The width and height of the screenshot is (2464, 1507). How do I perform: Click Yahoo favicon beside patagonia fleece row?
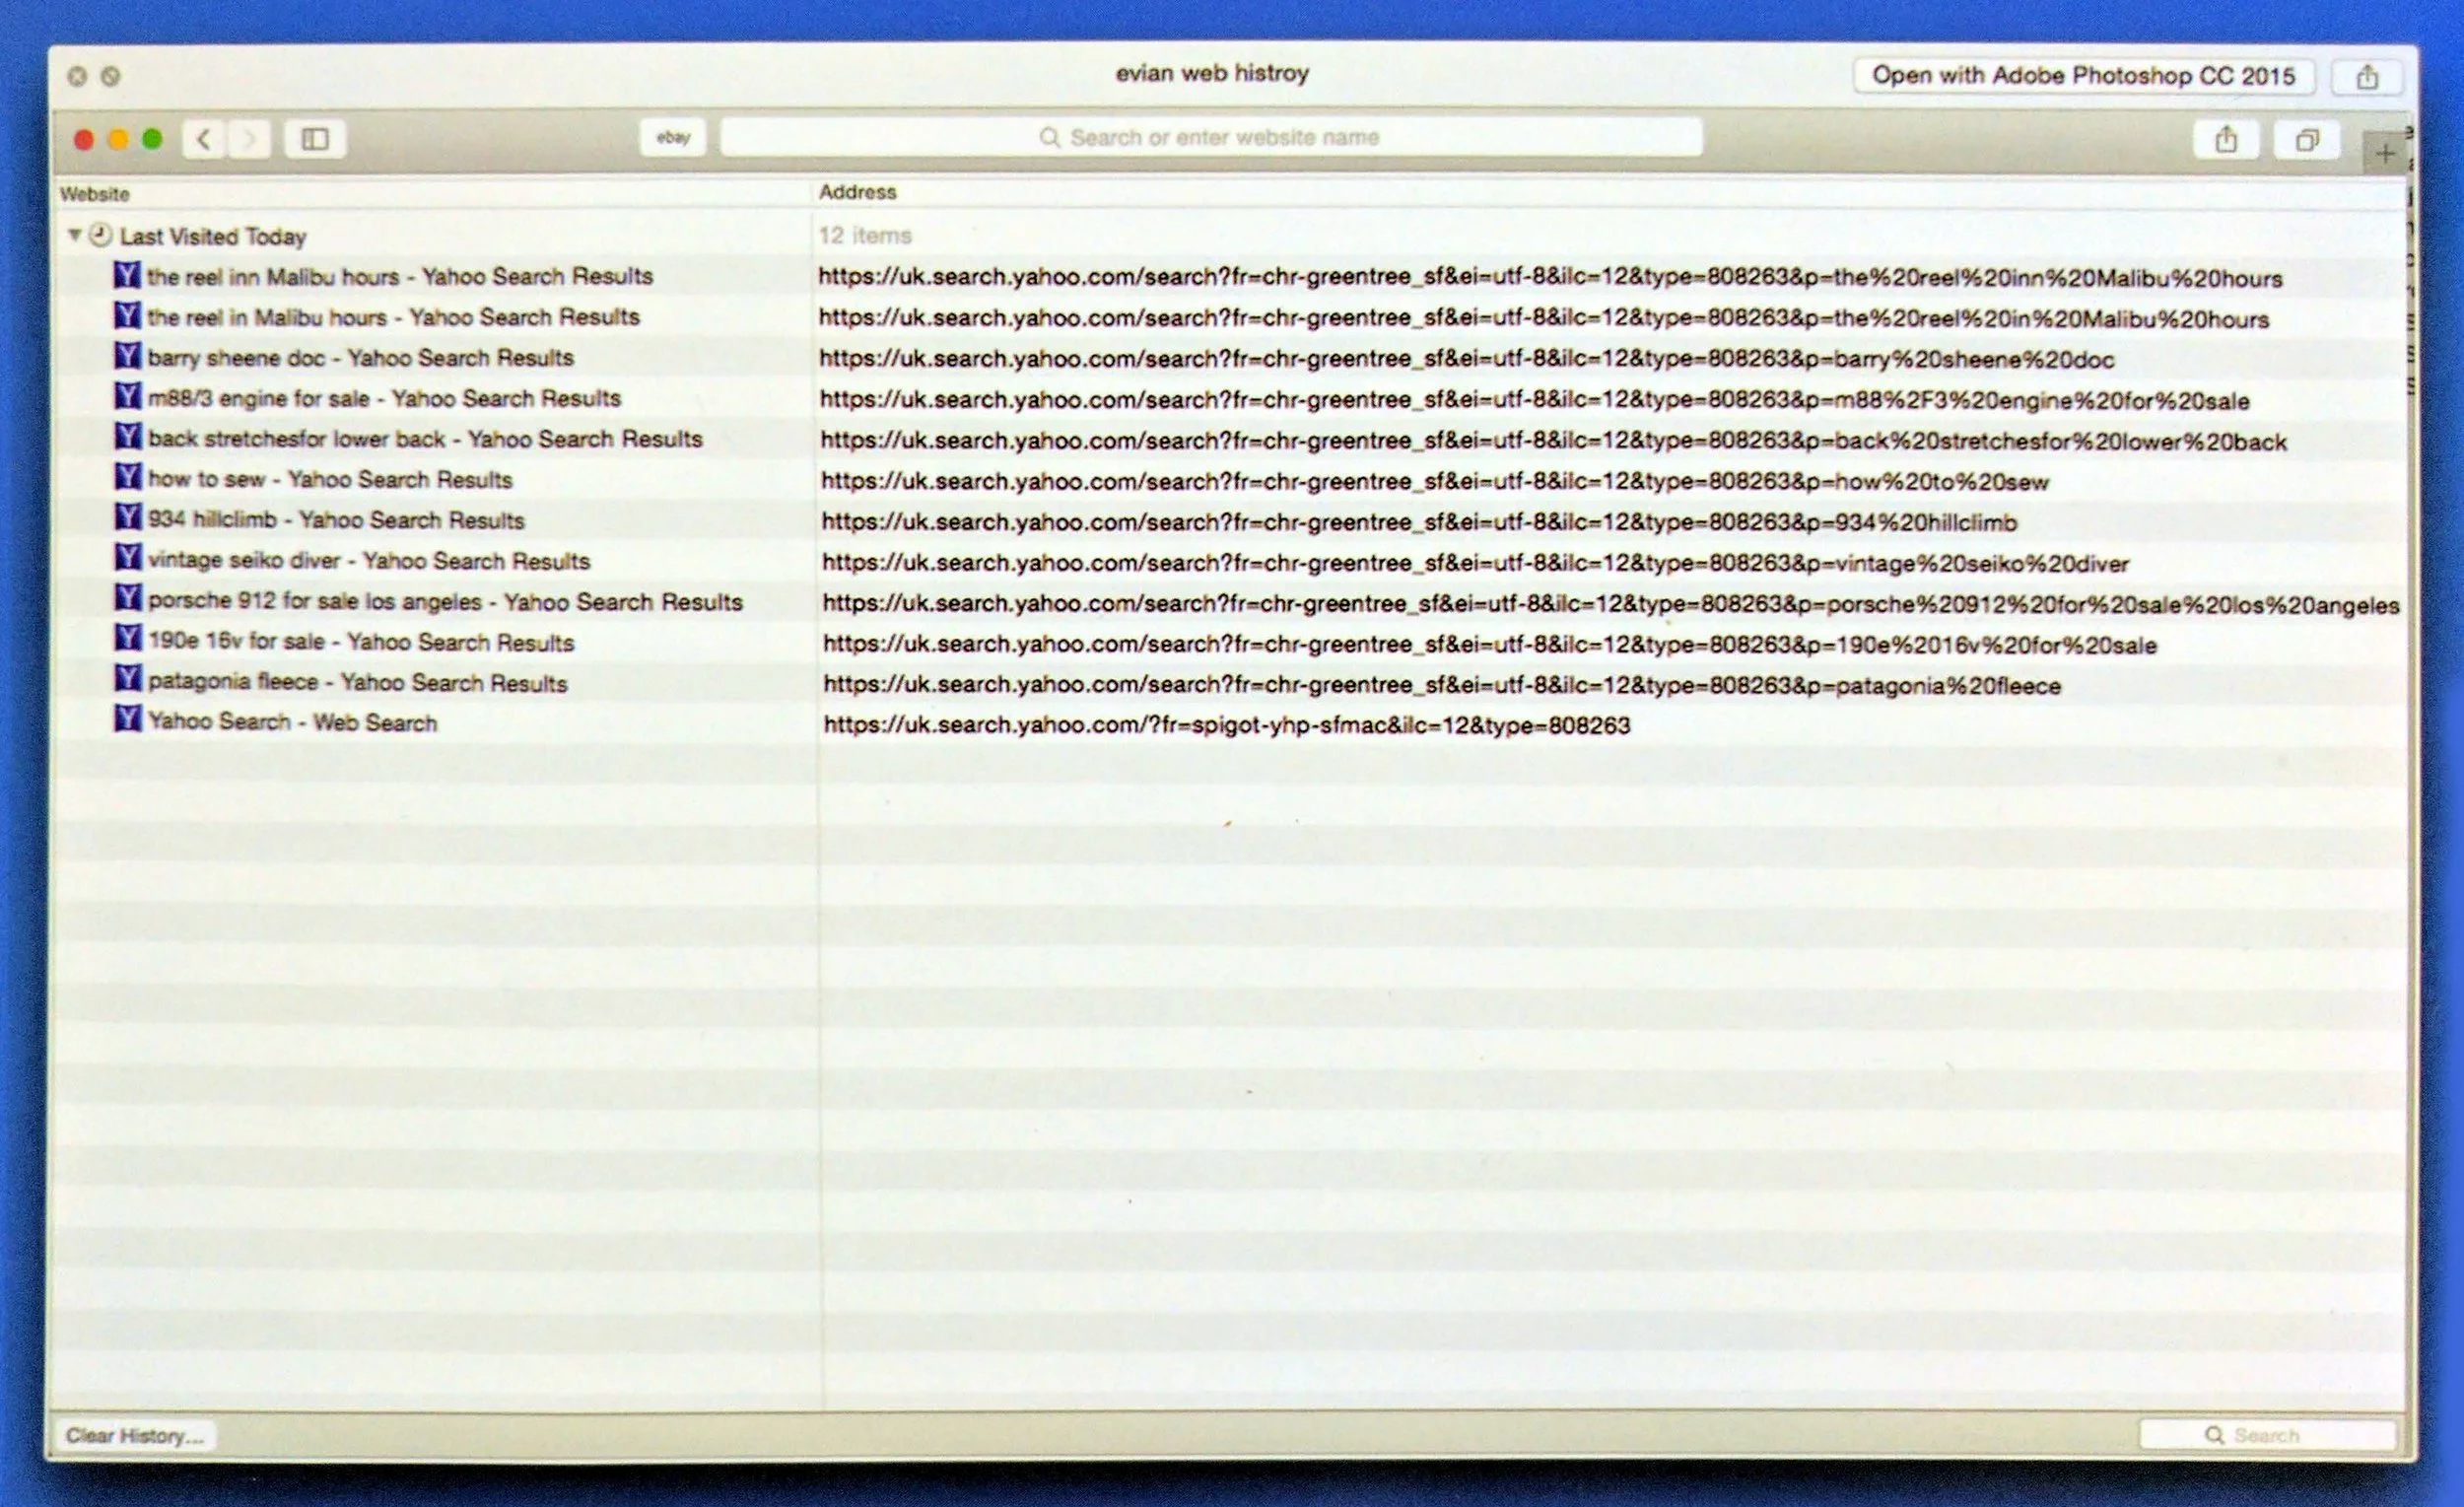coord(127,678)
